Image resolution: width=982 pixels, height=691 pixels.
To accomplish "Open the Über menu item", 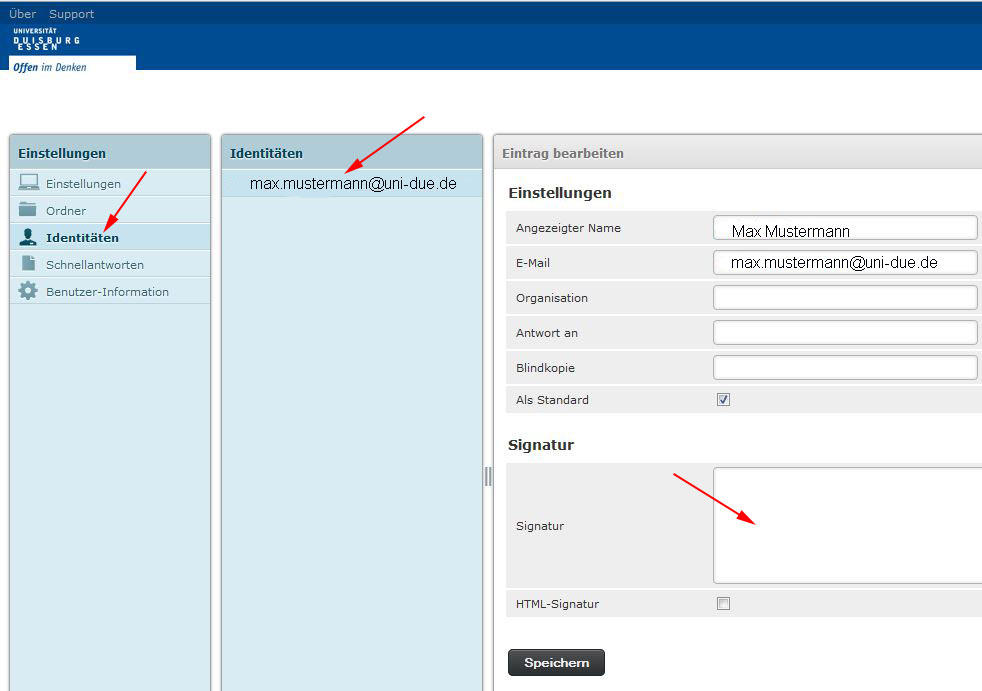I will (x=22, y=14).
